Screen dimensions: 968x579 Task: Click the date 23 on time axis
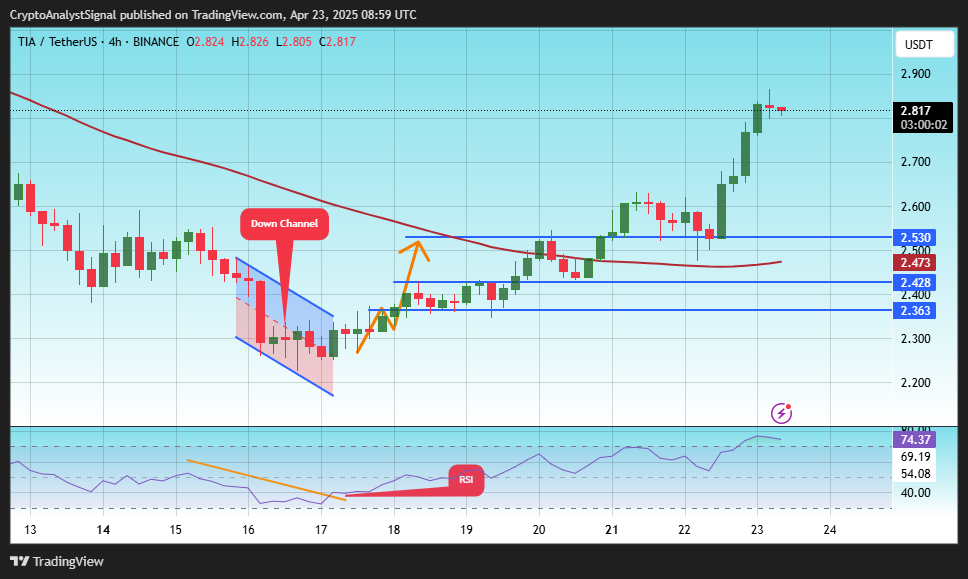[757, 530]
